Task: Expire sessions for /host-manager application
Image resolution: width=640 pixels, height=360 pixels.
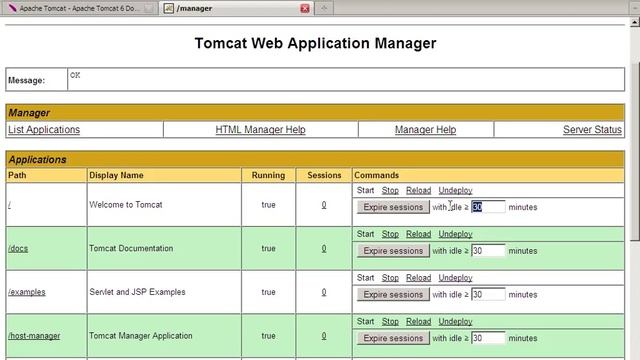Action: (x=393, y=338)
